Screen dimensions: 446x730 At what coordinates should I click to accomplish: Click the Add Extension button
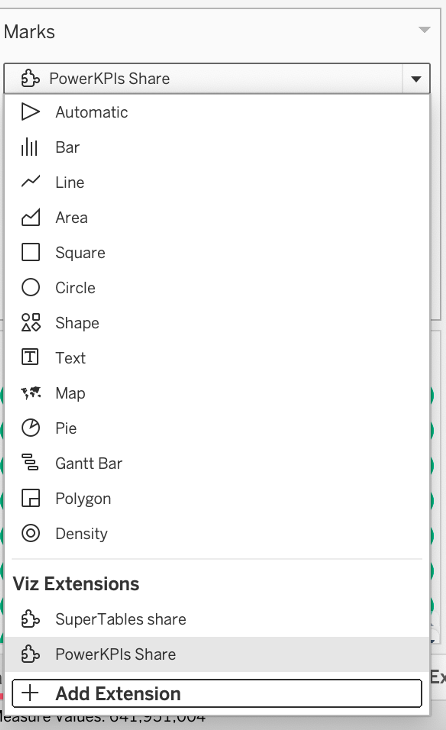coord(217,693)
